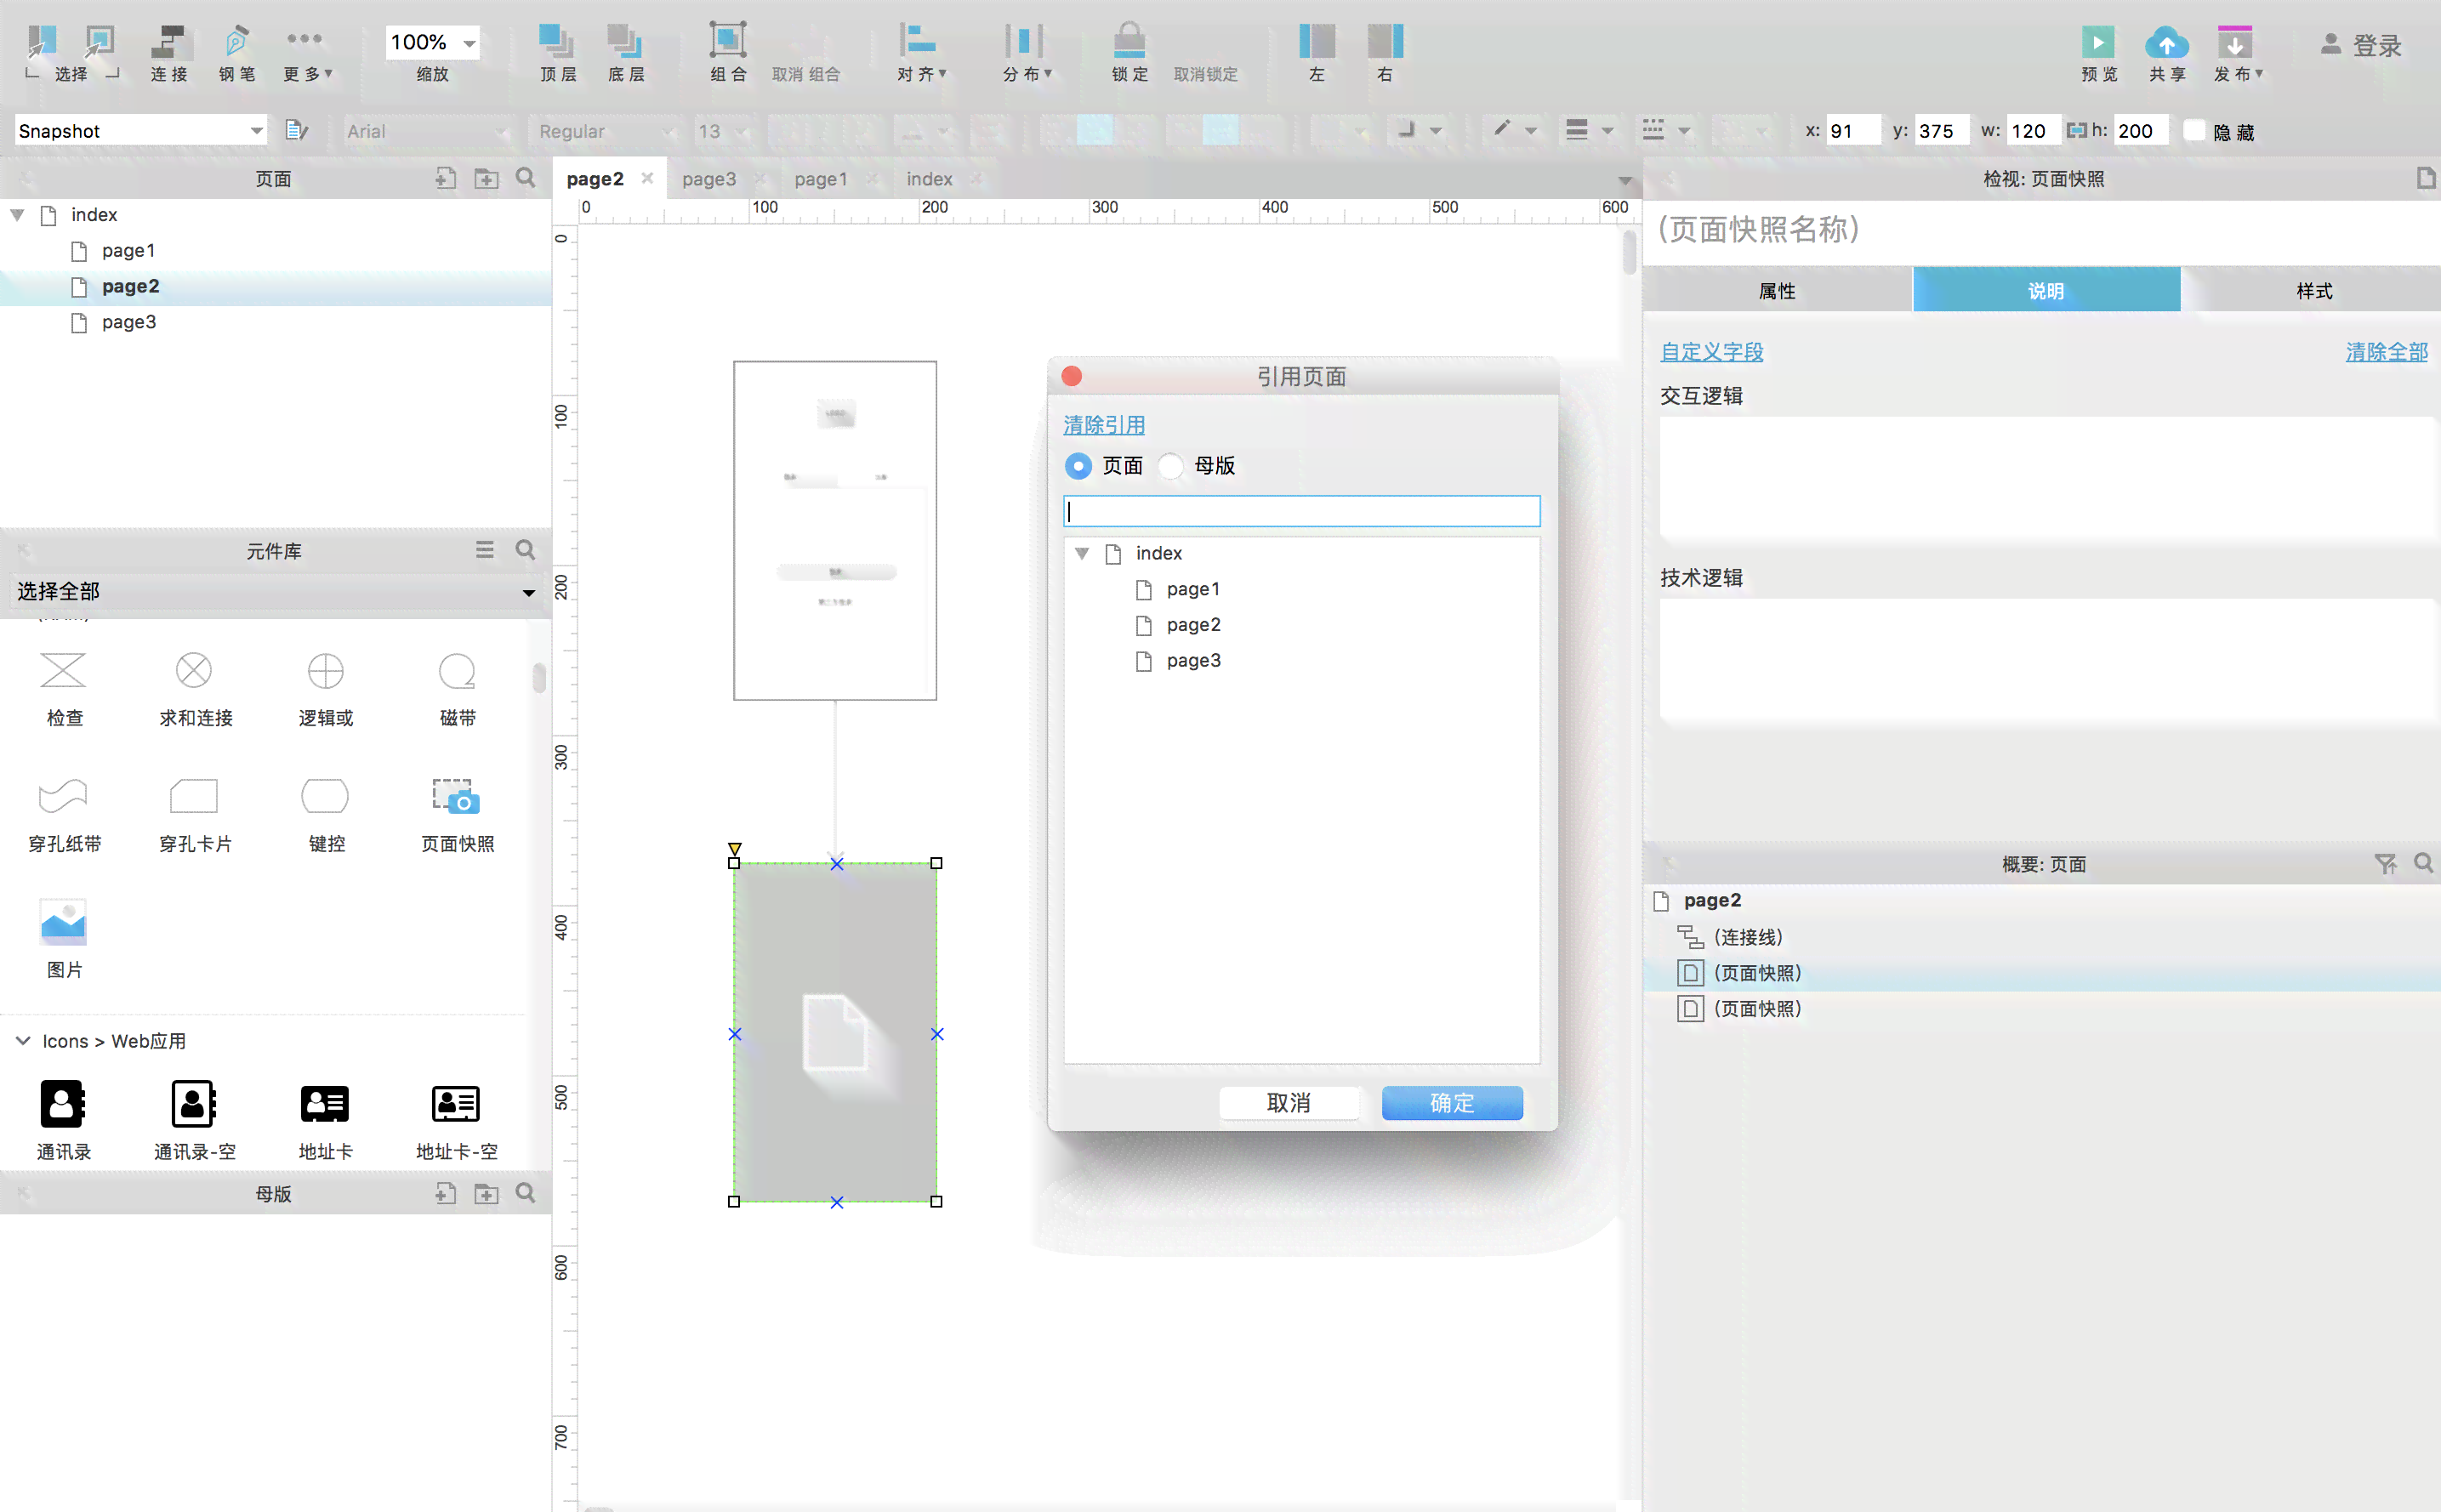Image resolution: width=2441 pixels, height=1512 pixels.
Task: Open the Publish menu
Action: tap(2236, 53)
